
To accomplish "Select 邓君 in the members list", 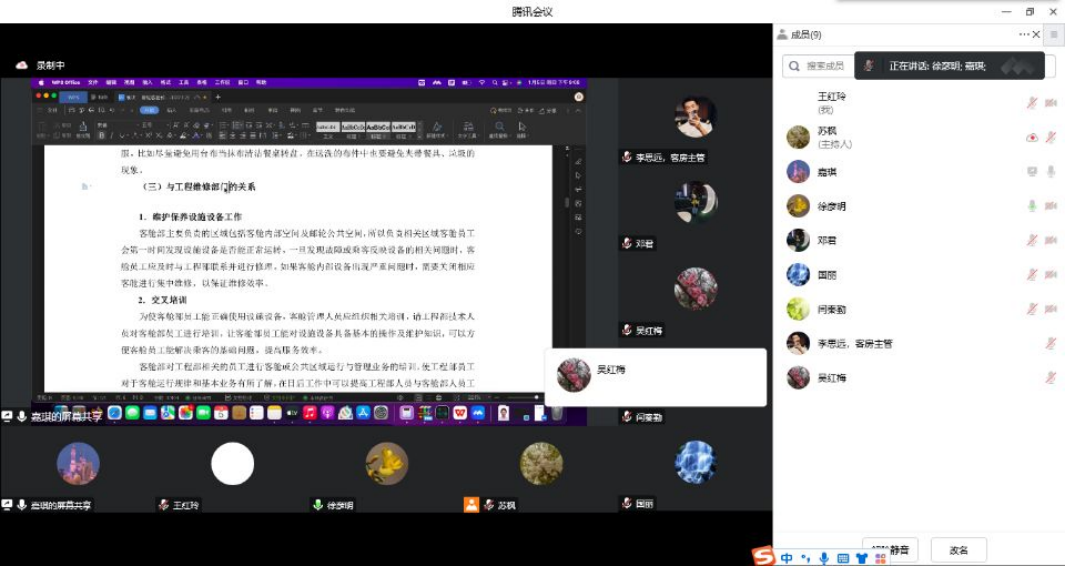I will [826, 240].
